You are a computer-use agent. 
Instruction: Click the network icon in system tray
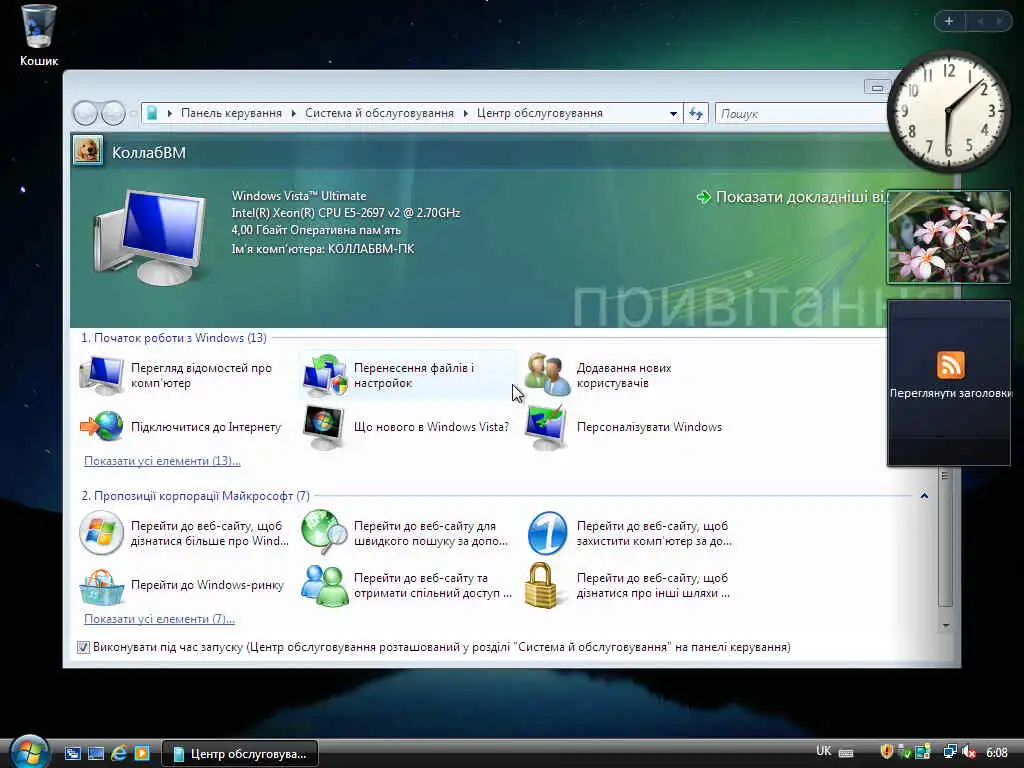click(x=950, y=752)
